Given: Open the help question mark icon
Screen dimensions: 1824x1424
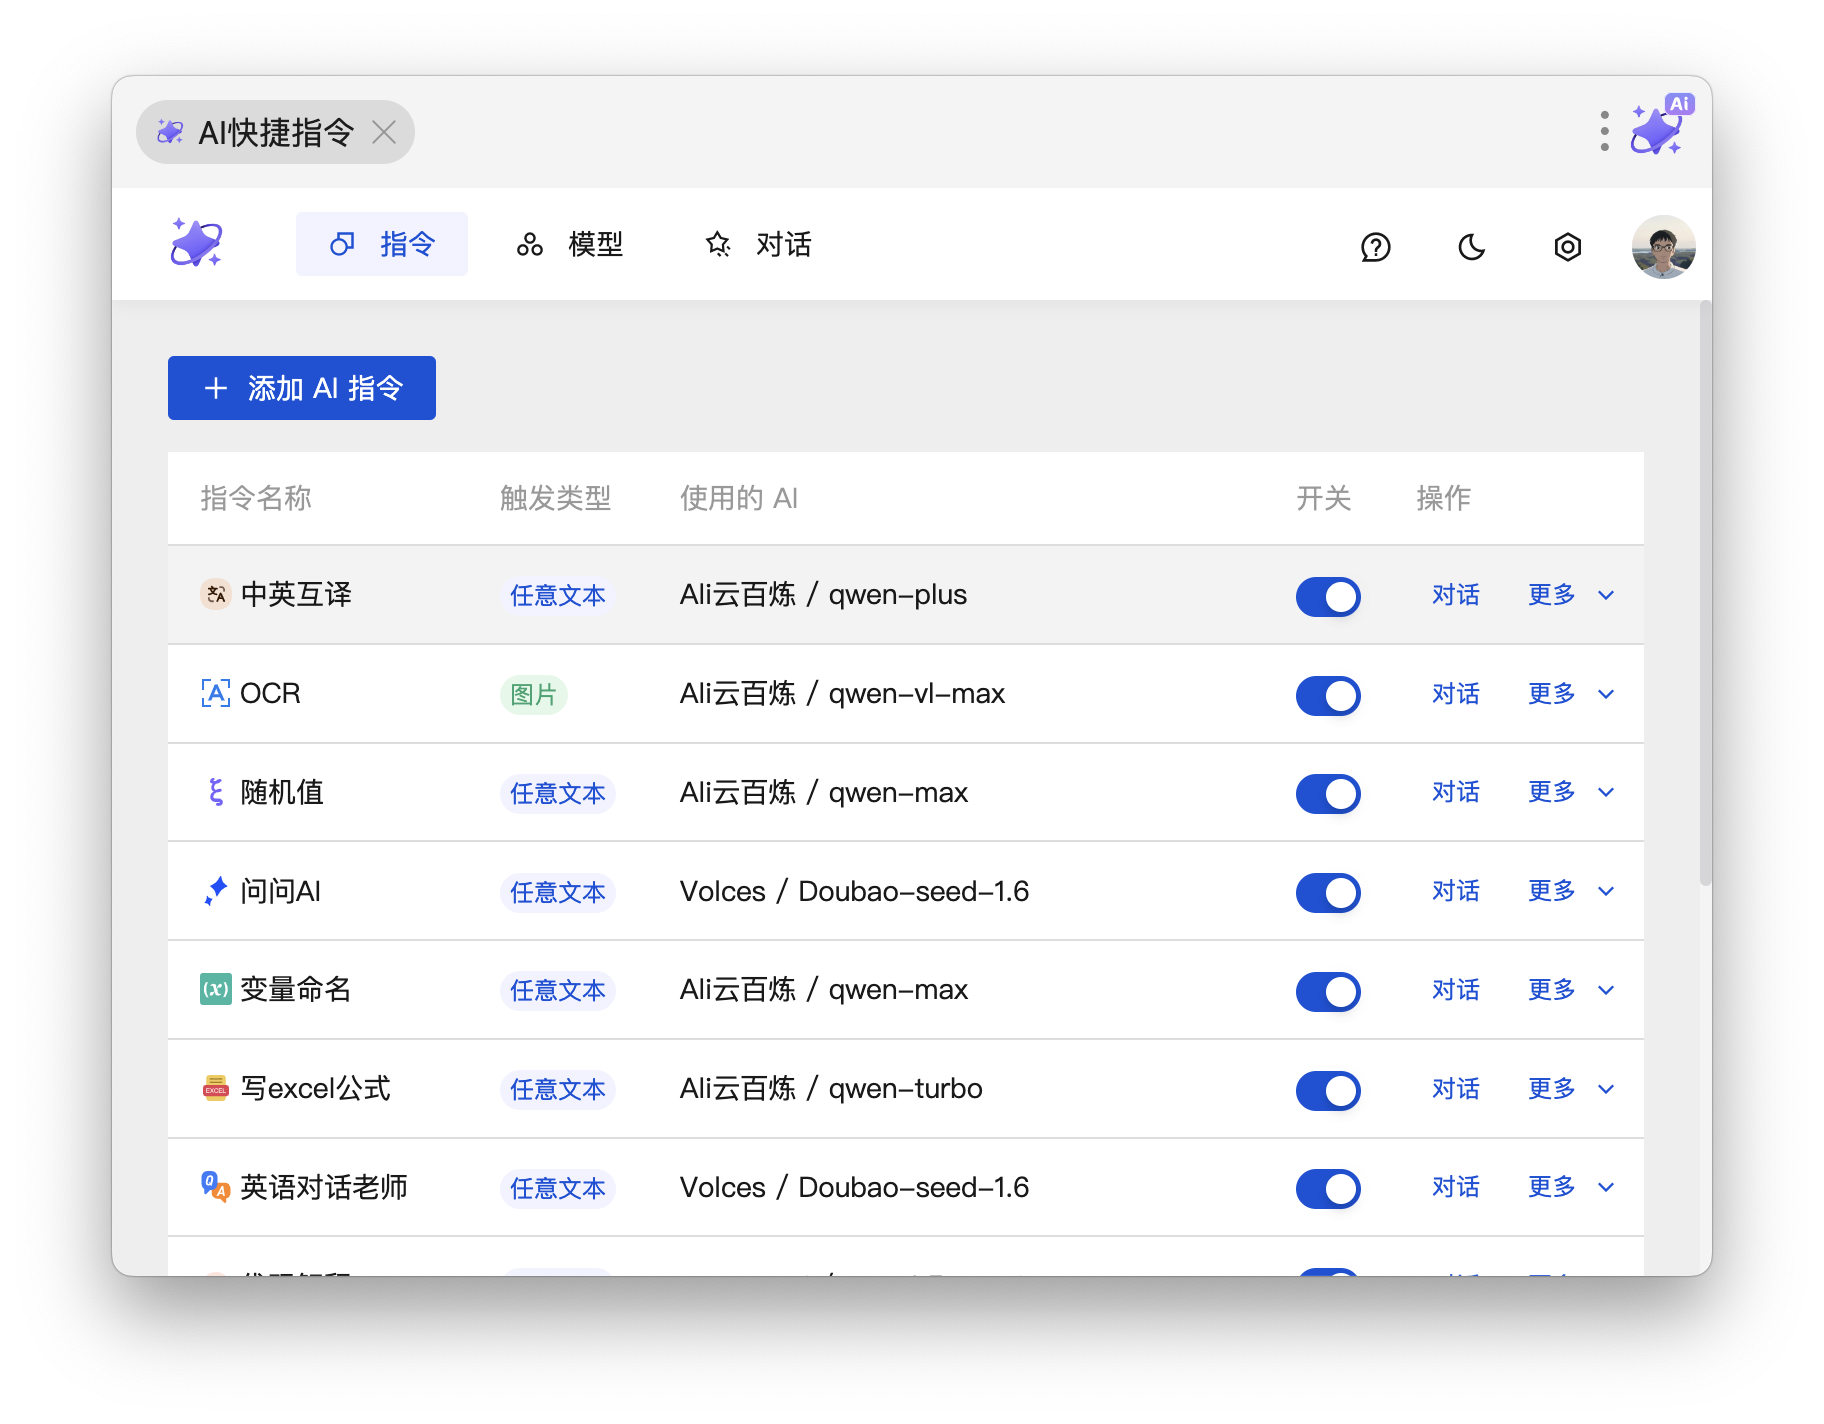Looking at the screenshot, I should pyautogui.click(x=1376, y=246).
